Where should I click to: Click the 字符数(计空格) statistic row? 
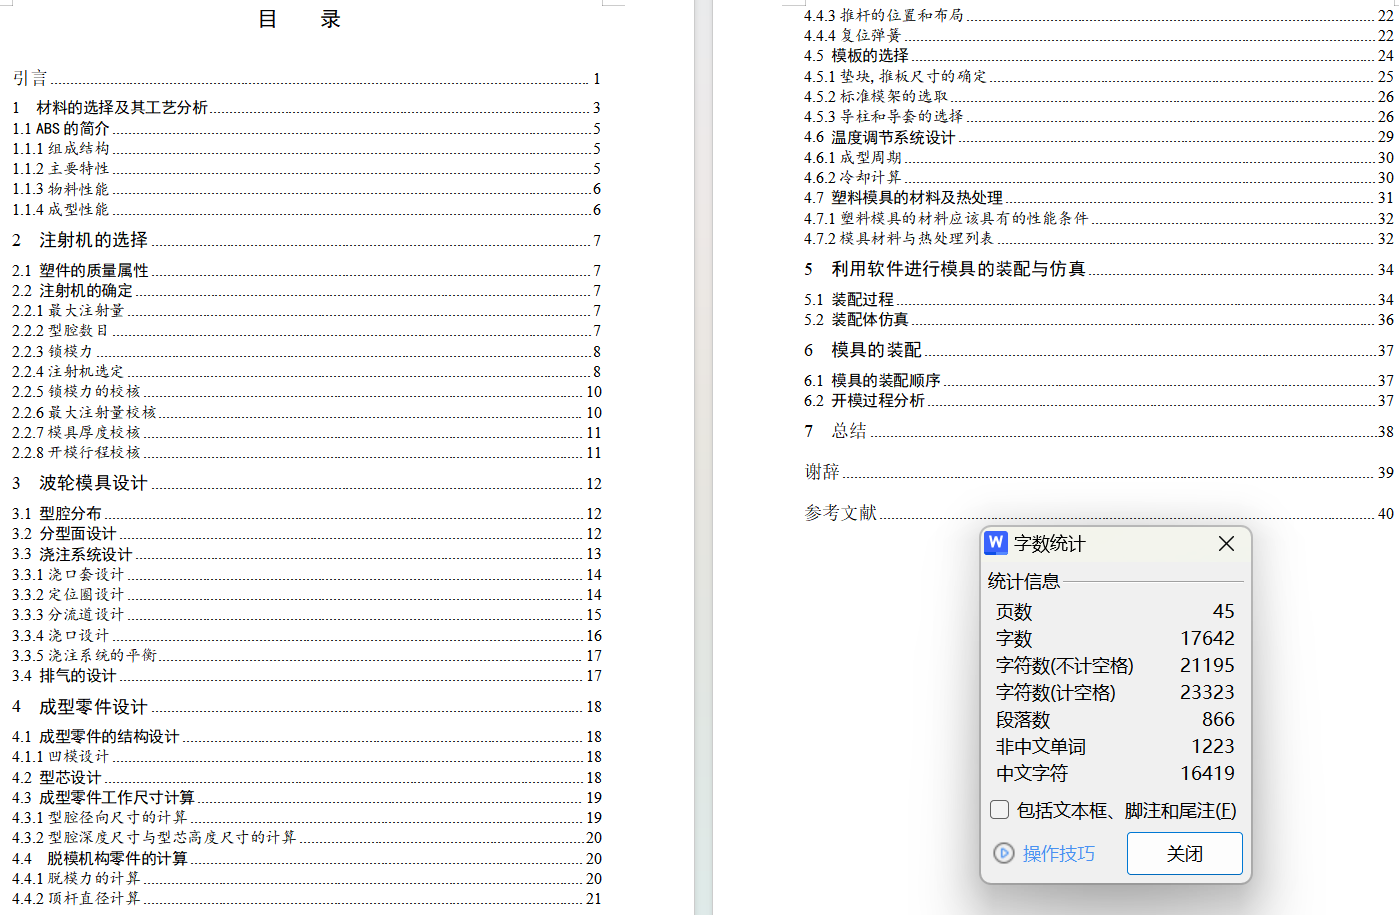pos(1115,692)
